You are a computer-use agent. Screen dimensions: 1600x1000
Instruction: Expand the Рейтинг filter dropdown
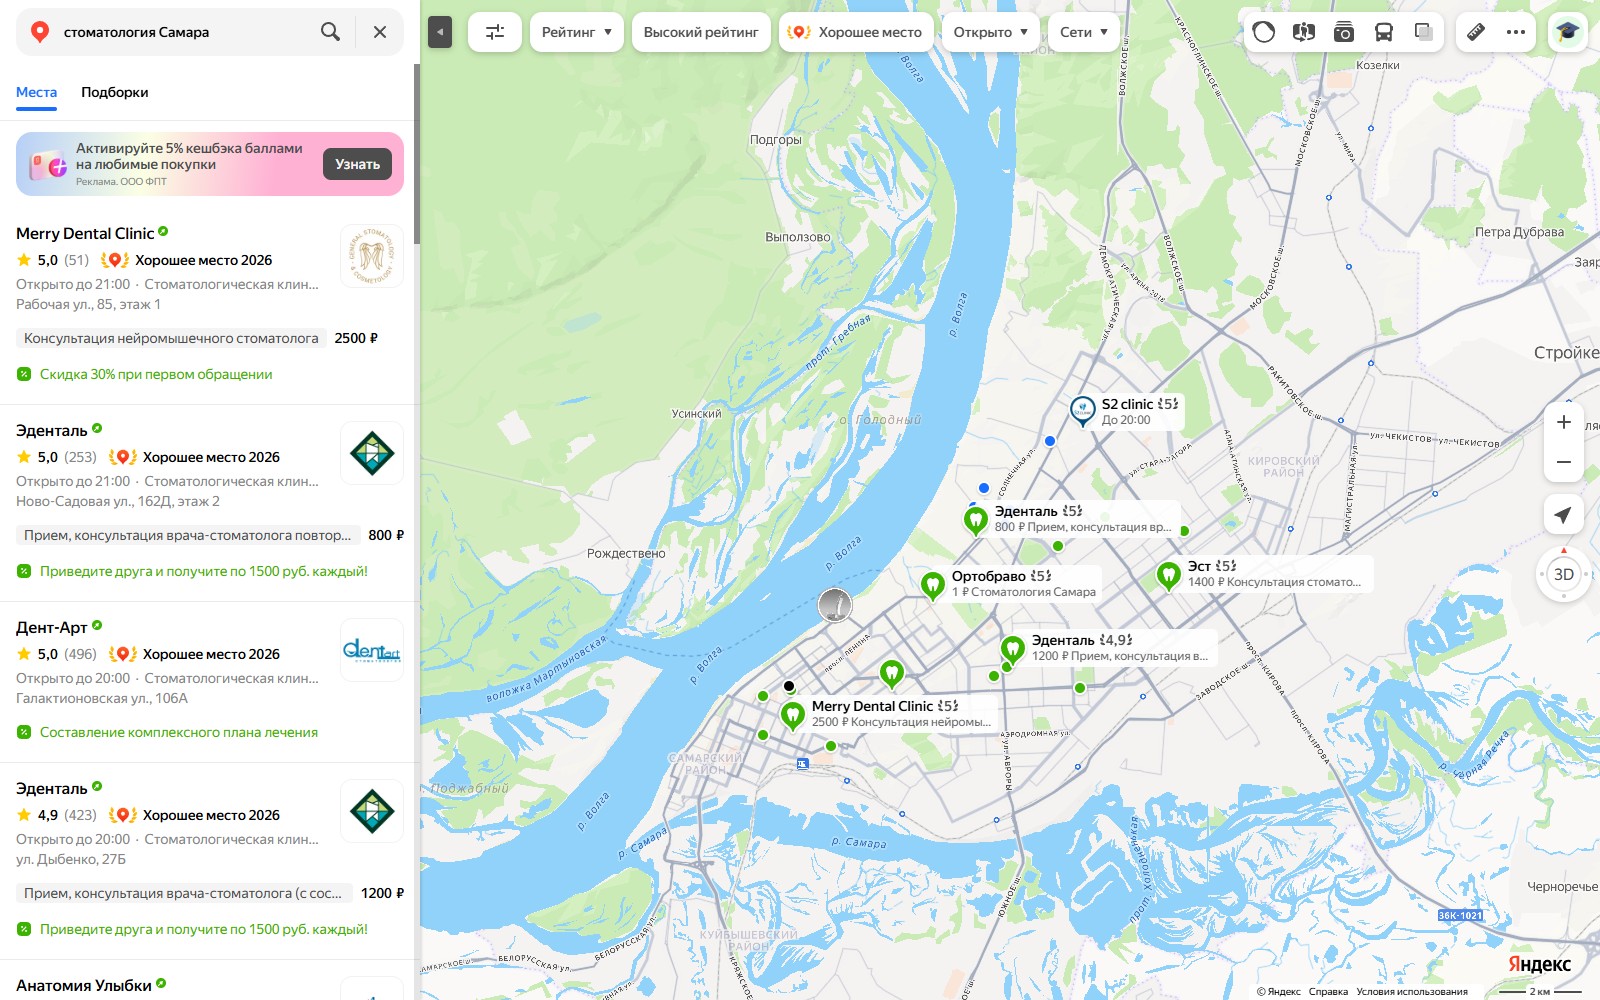pos(577,32)
